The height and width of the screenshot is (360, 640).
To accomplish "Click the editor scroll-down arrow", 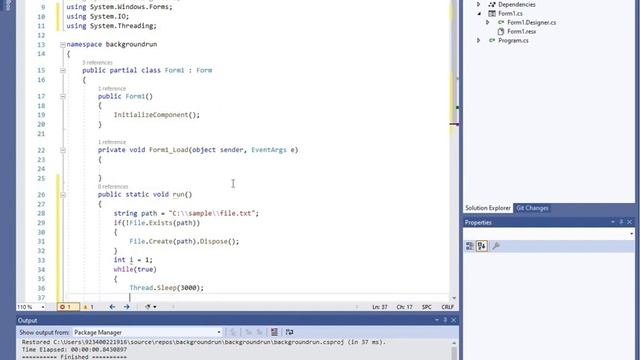I will (454, 298).
